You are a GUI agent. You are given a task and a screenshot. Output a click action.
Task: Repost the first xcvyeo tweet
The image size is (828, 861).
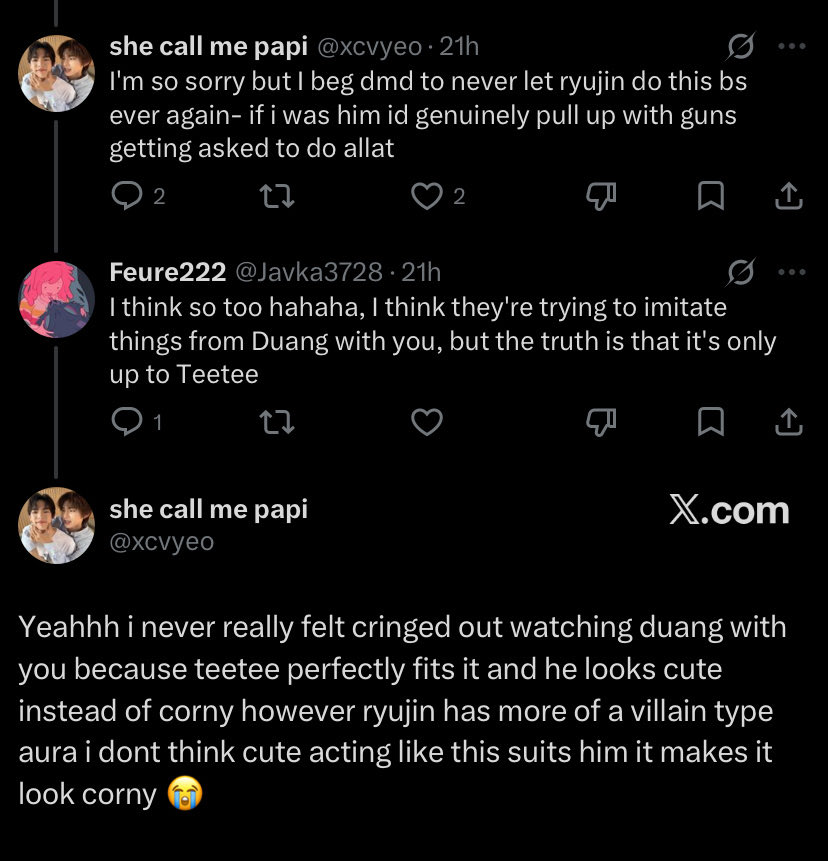click(277, 196)
